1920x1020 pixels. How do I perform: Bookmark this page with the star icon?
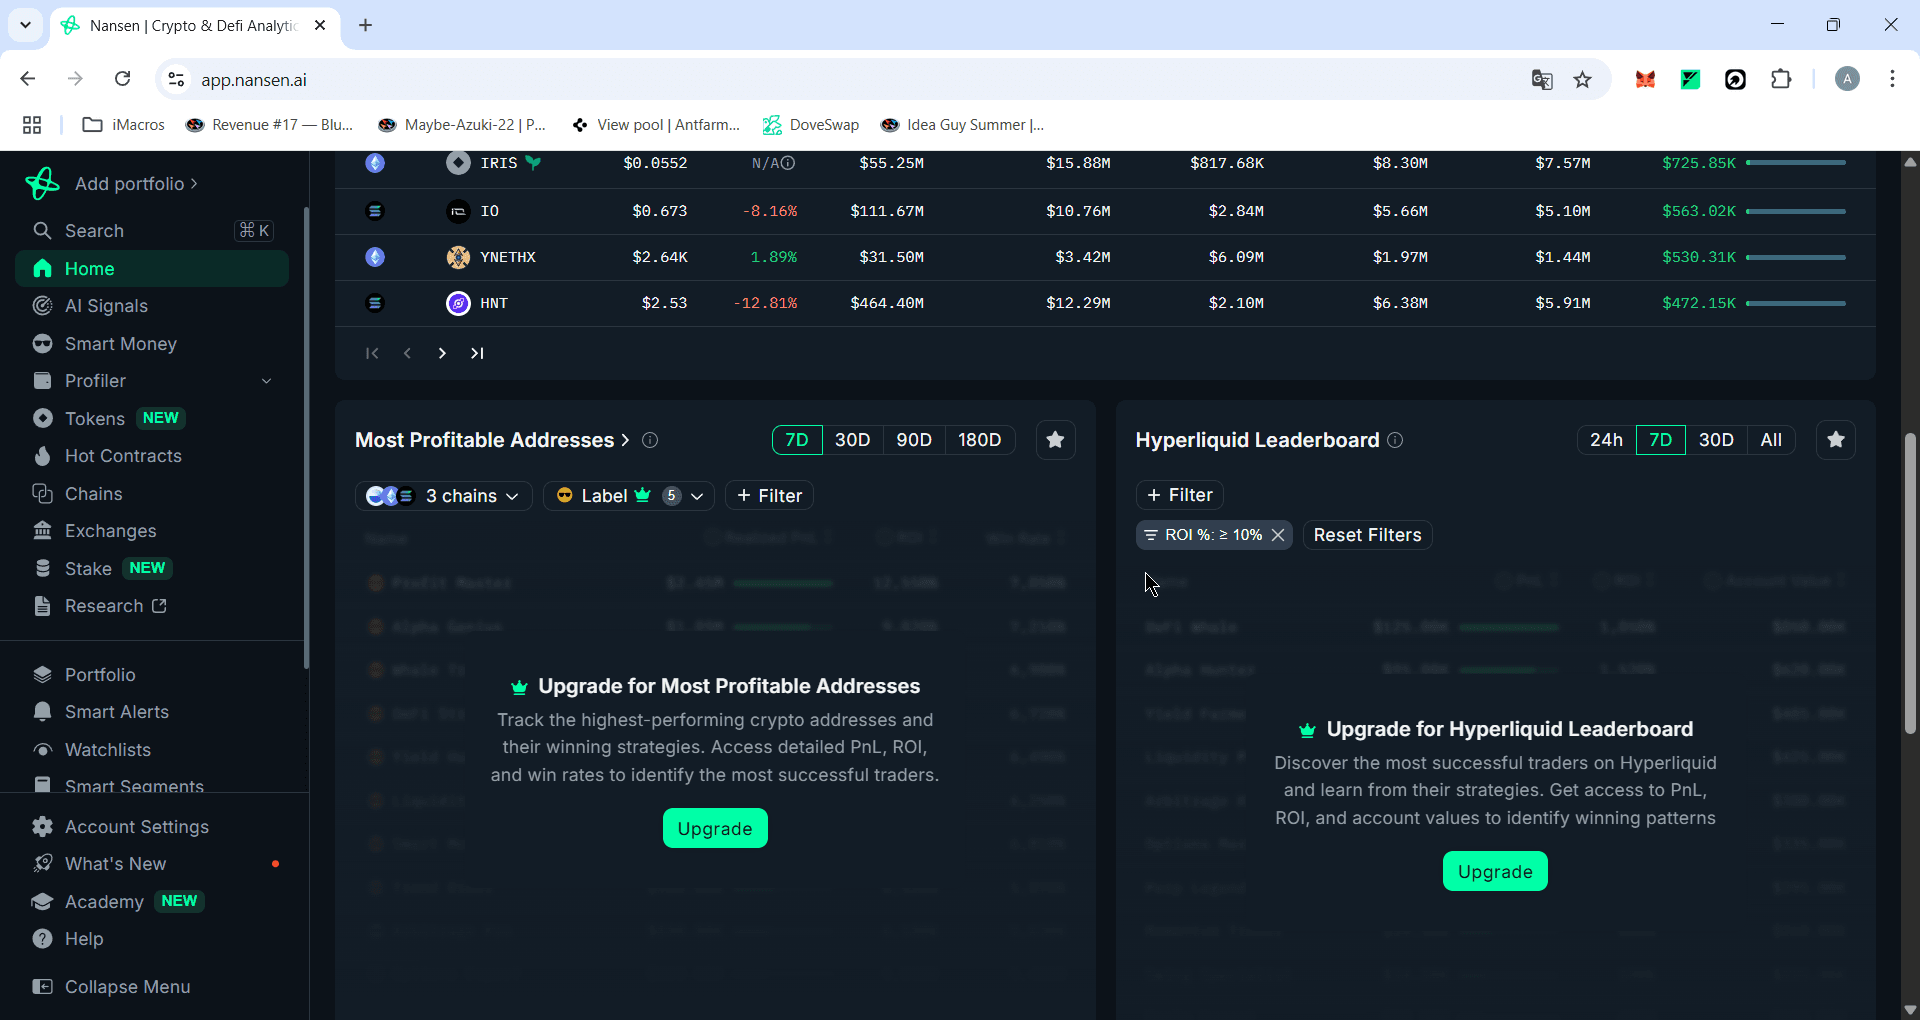pyautogui.click(x=1582, y=80)
